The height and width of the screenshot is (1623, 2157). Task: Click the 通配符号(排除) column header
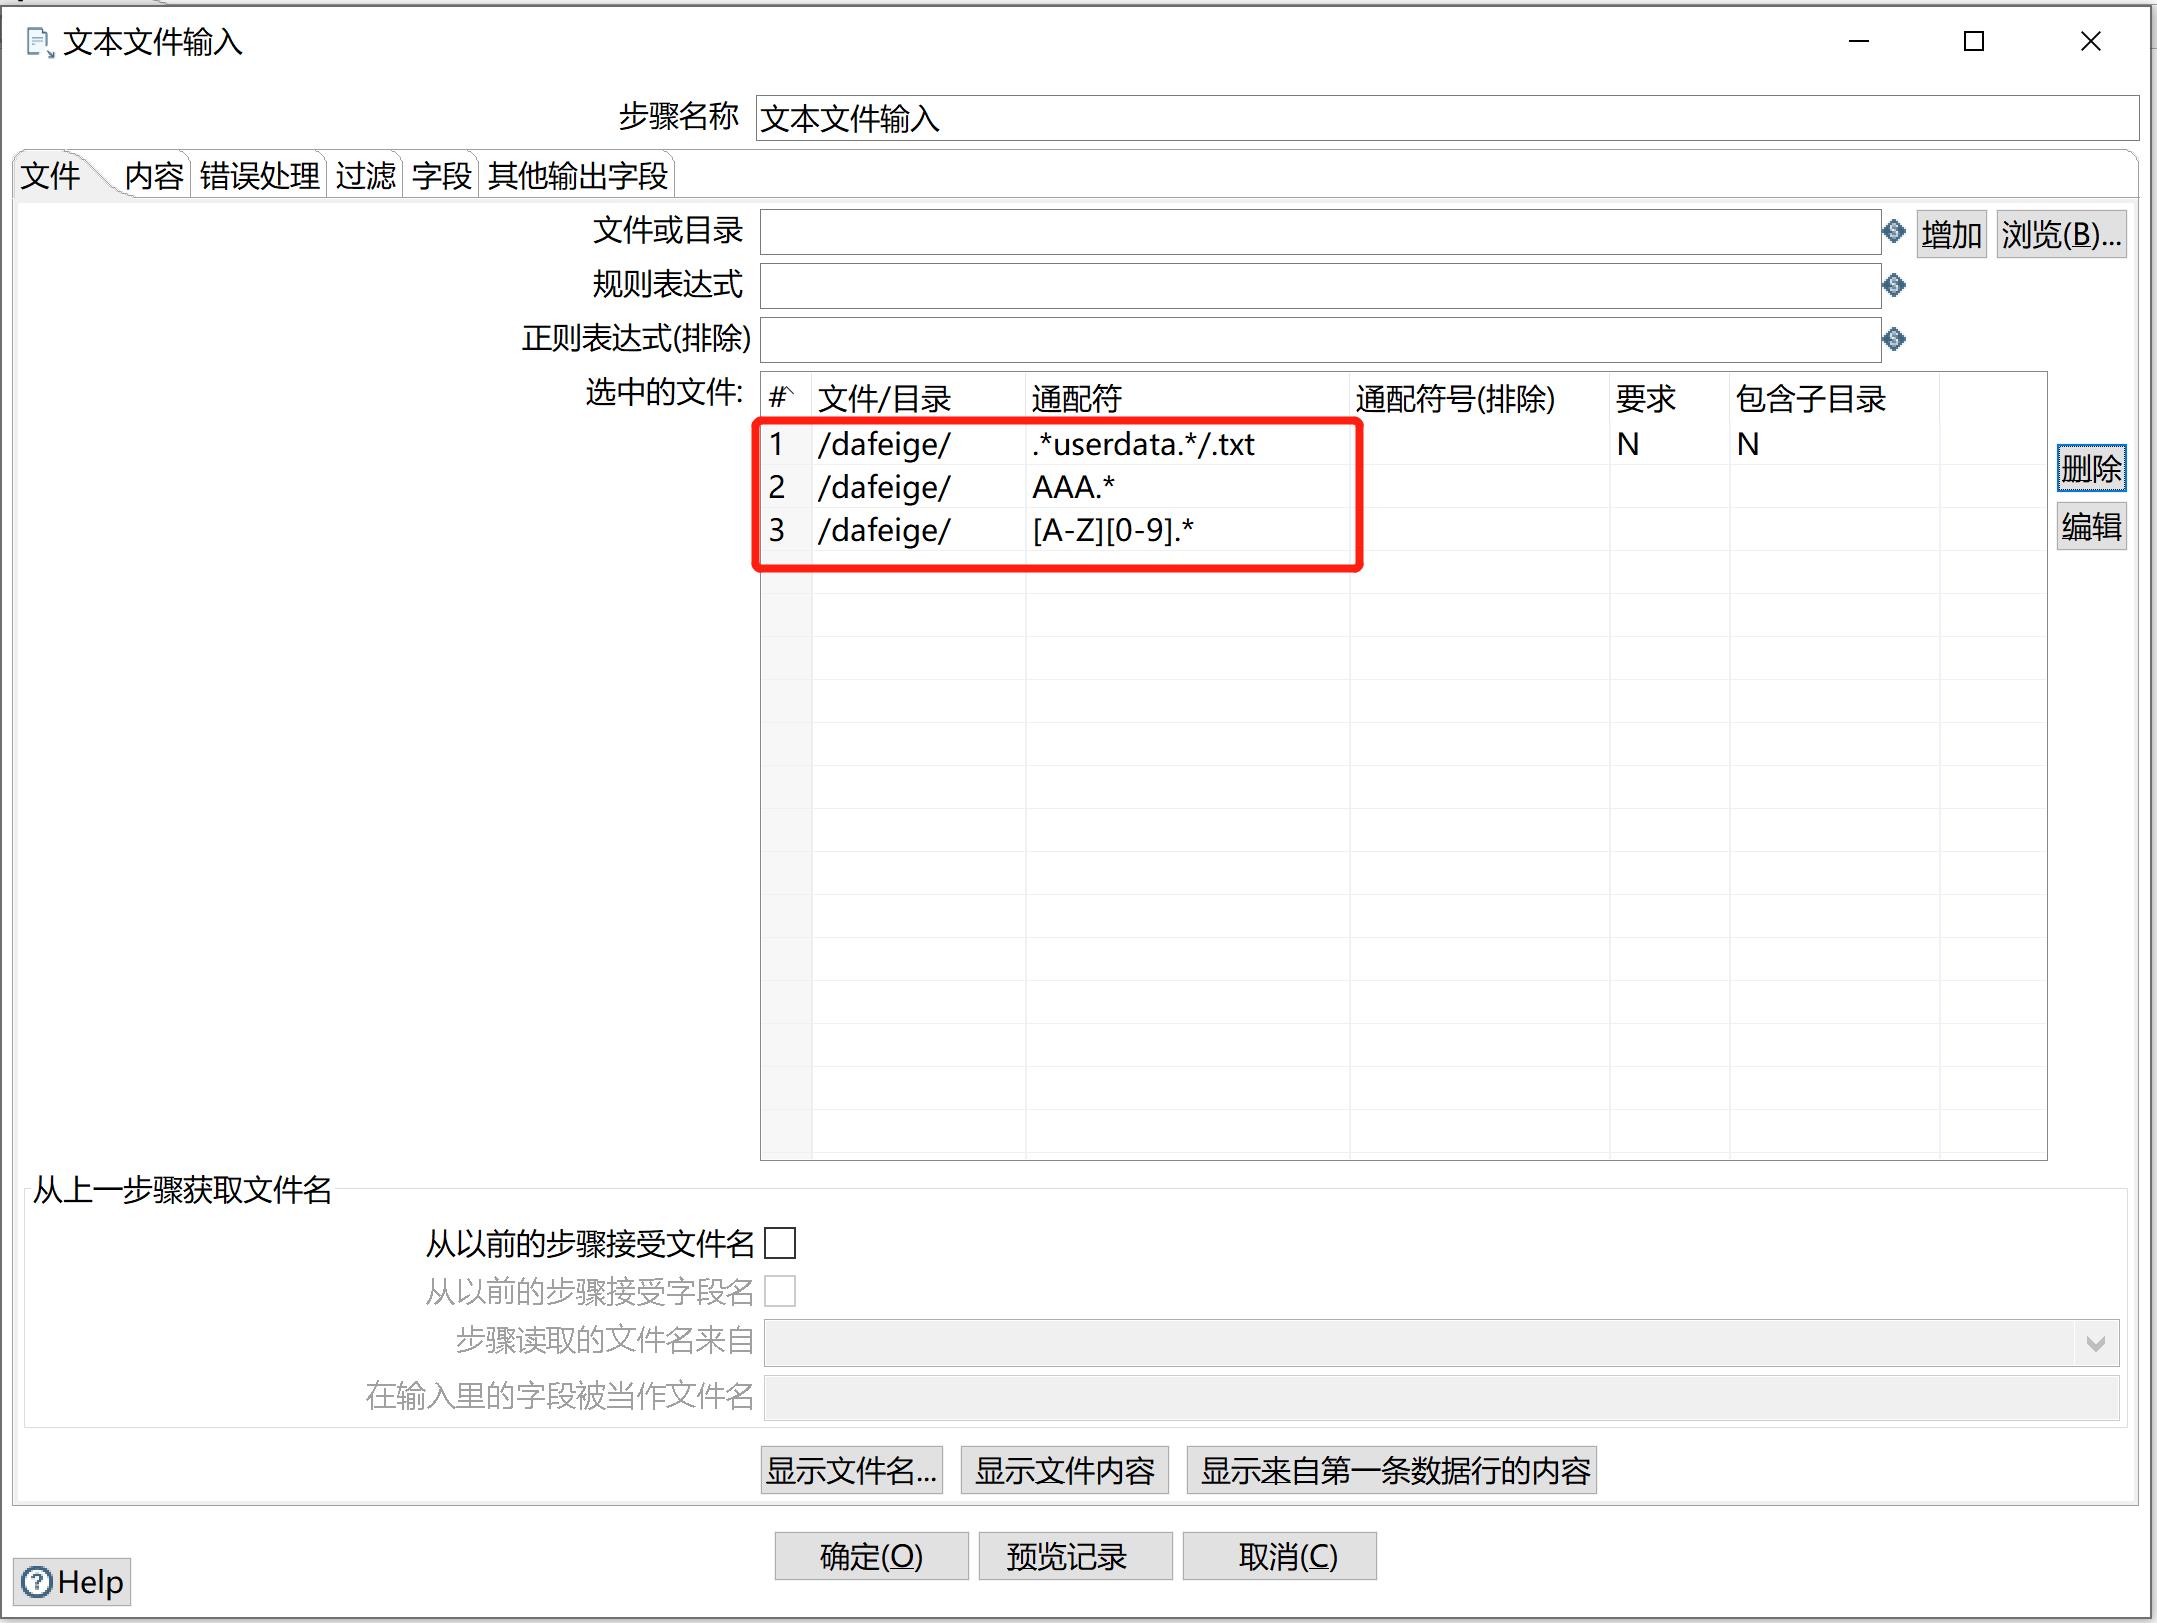1479,398
